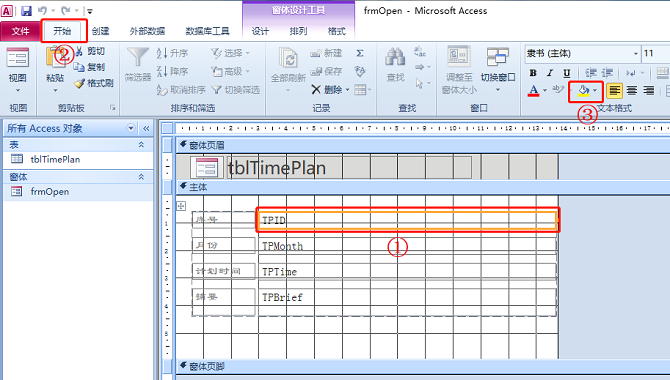This screenshot has width=670, height=380.
Task: Click the Format Painter (格式刷) icon
Action: tap(79, 83)
